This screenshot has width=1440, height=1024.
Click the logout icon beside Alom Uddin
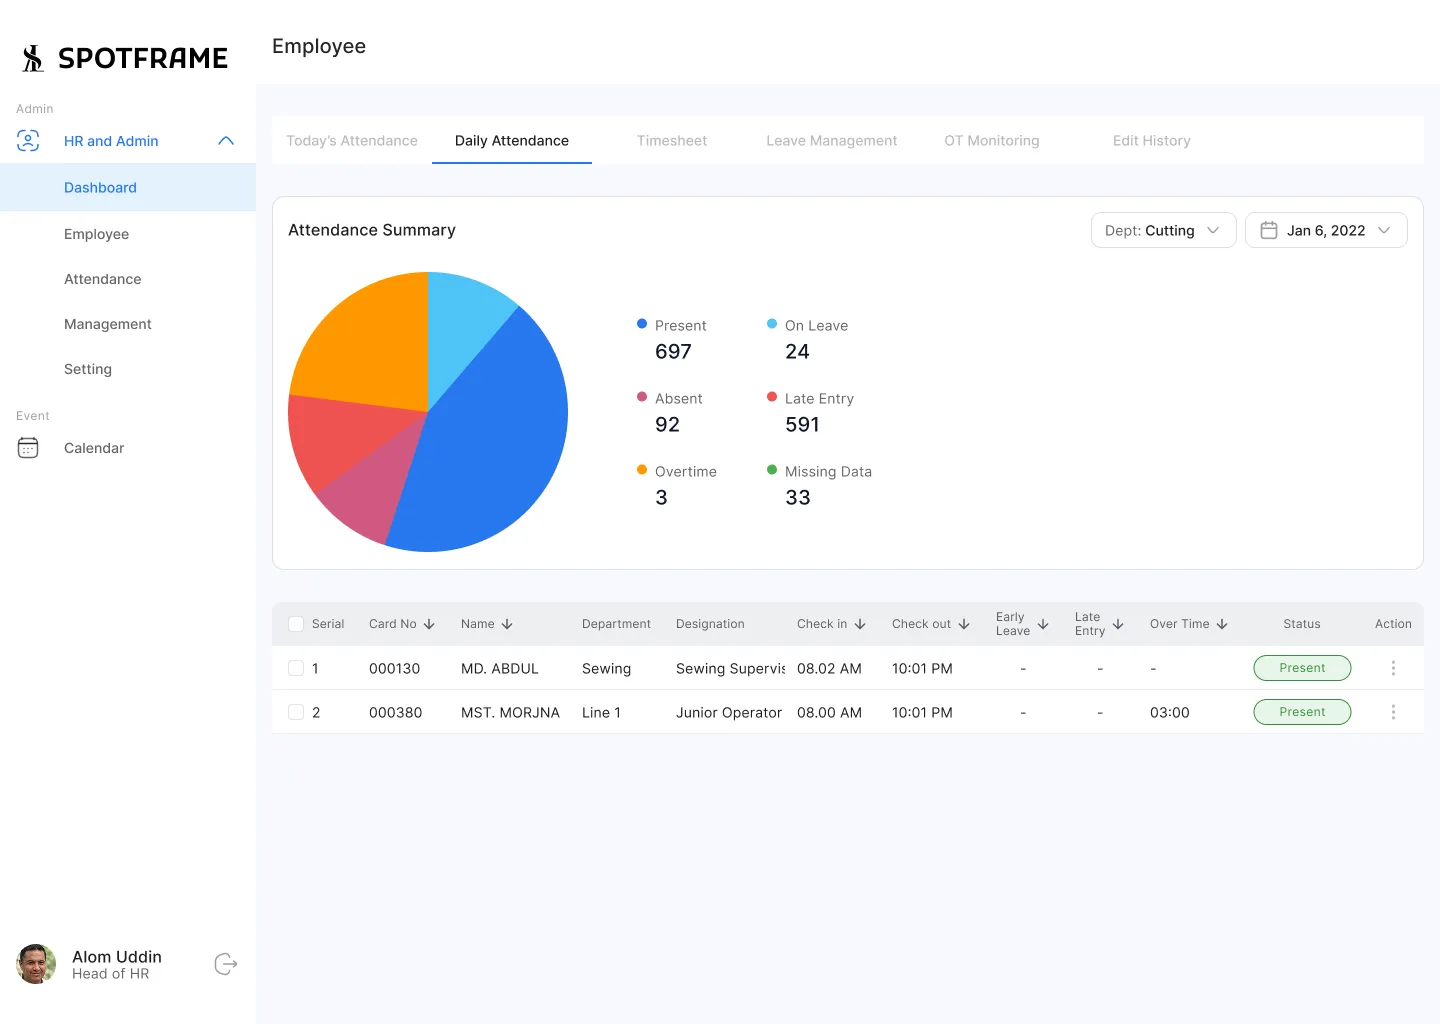(x=226, y=964)
